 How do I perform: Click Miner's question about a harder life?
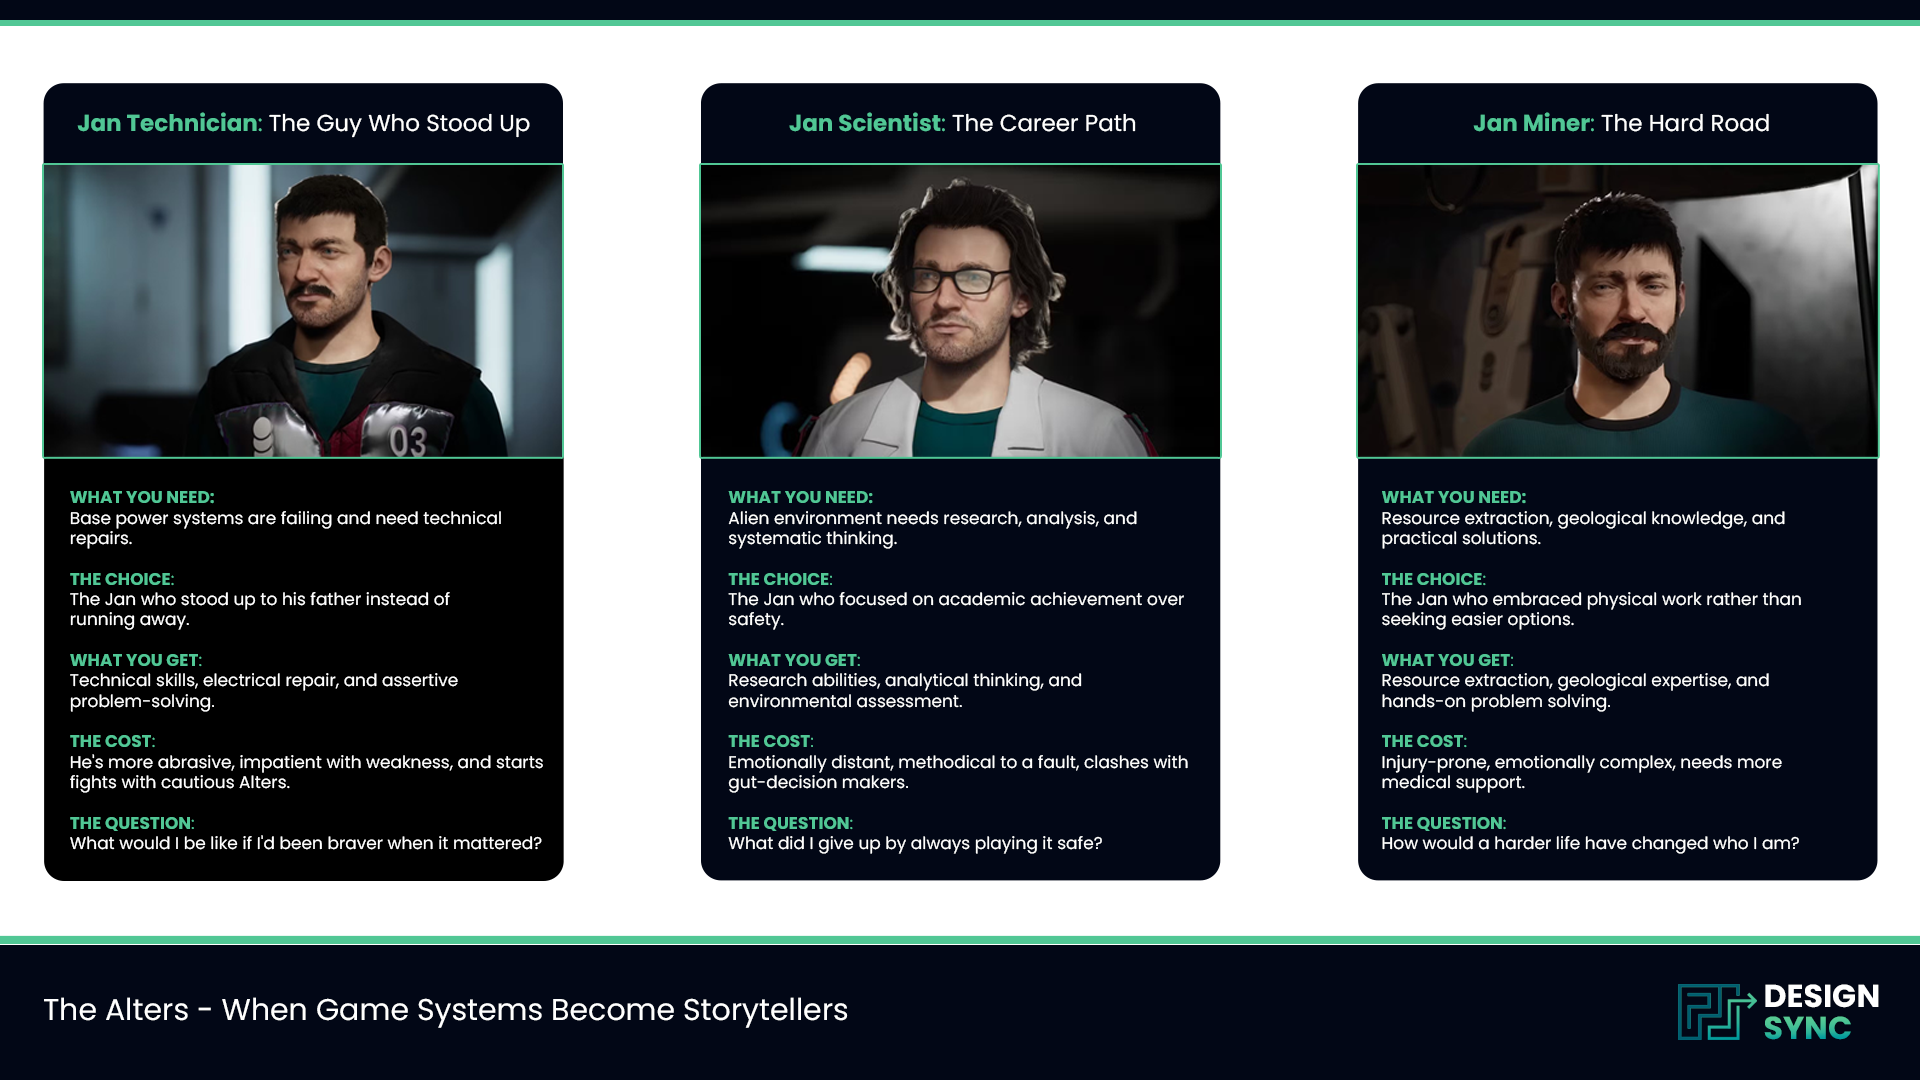(x=1589, y=843)
